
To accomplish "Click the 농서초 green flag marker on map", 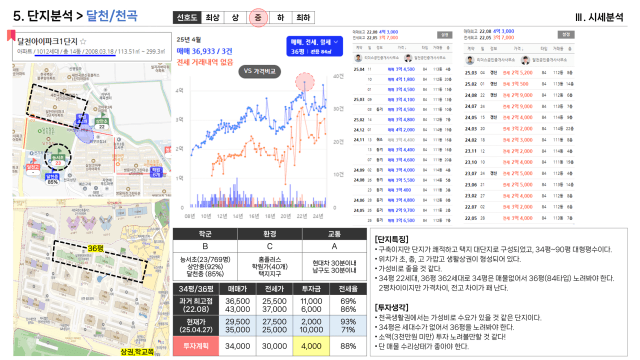I will (58, 159).
